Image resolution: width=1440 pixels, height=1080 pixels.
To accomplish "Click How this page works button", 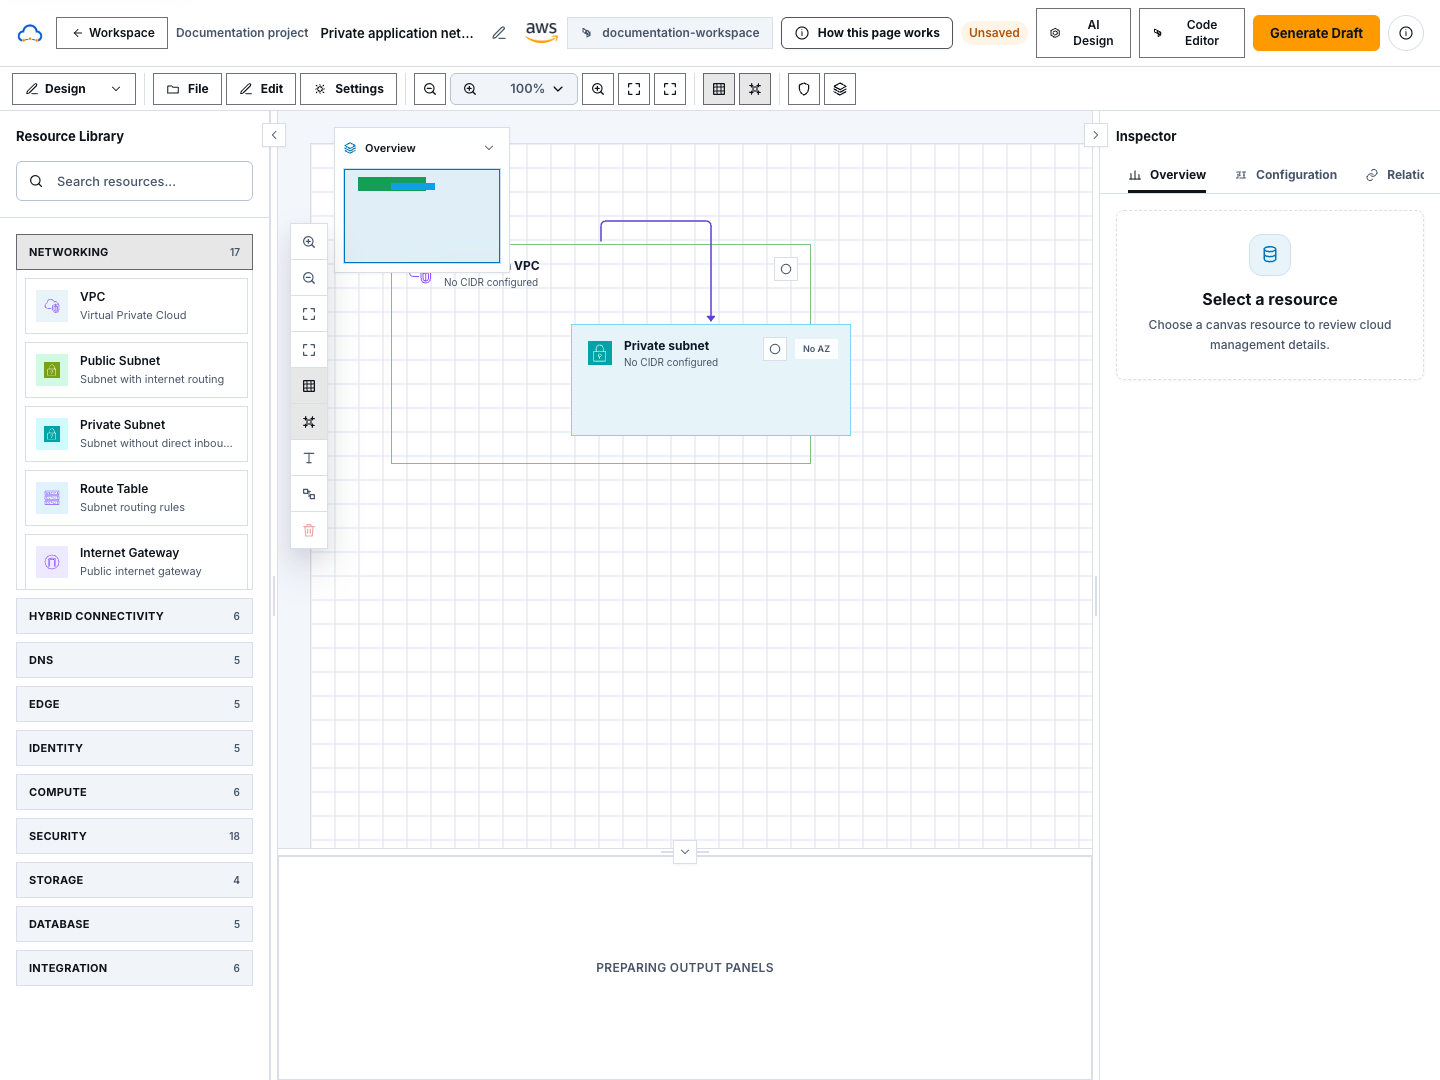I will (x=867, y=33).
